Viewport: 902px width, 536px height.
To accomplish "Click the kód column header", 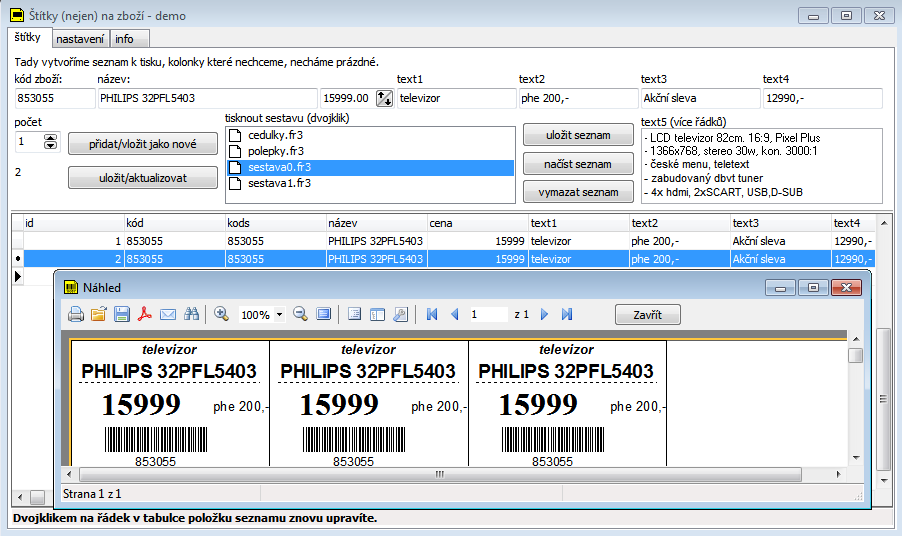I will [174, 223].
